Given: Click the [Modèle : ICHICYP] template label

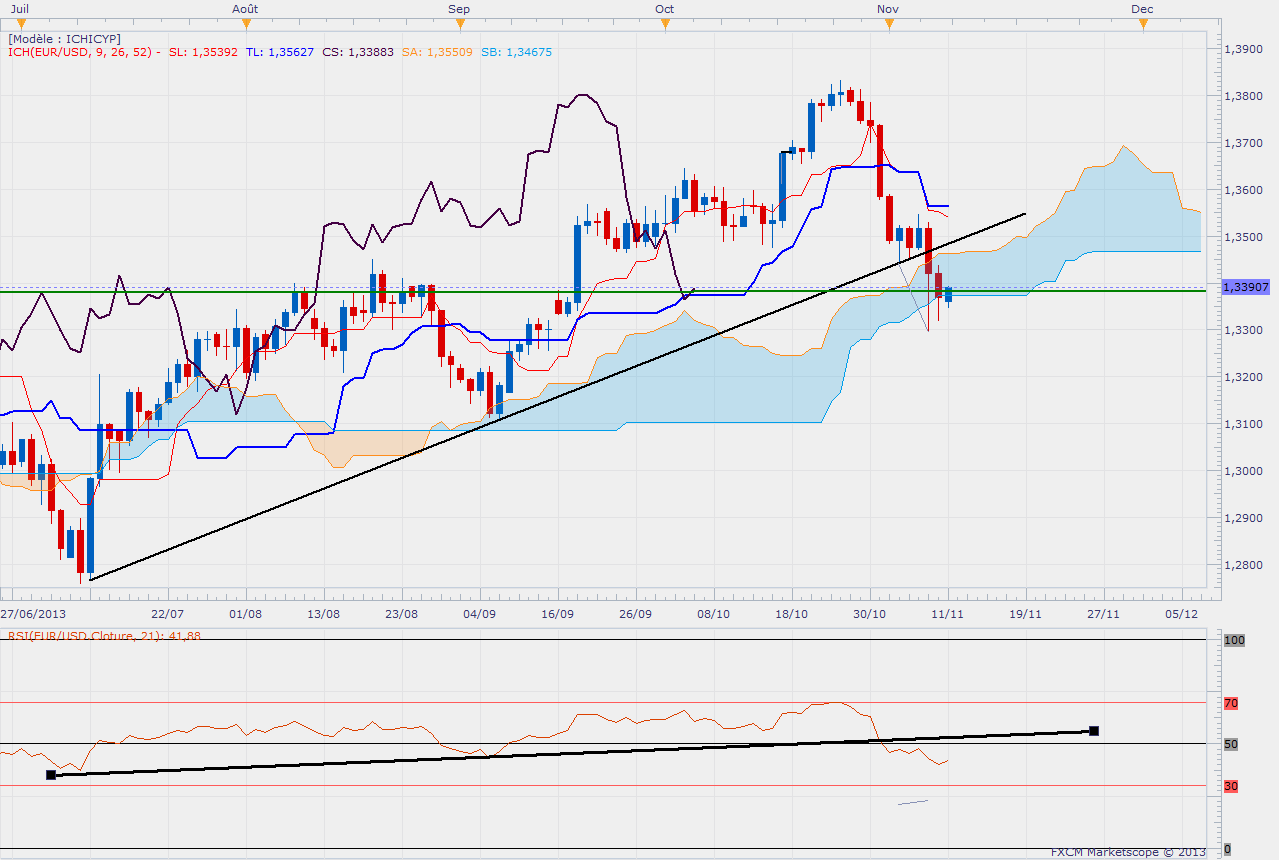Looking at the screenshot, I should [64, 38].
